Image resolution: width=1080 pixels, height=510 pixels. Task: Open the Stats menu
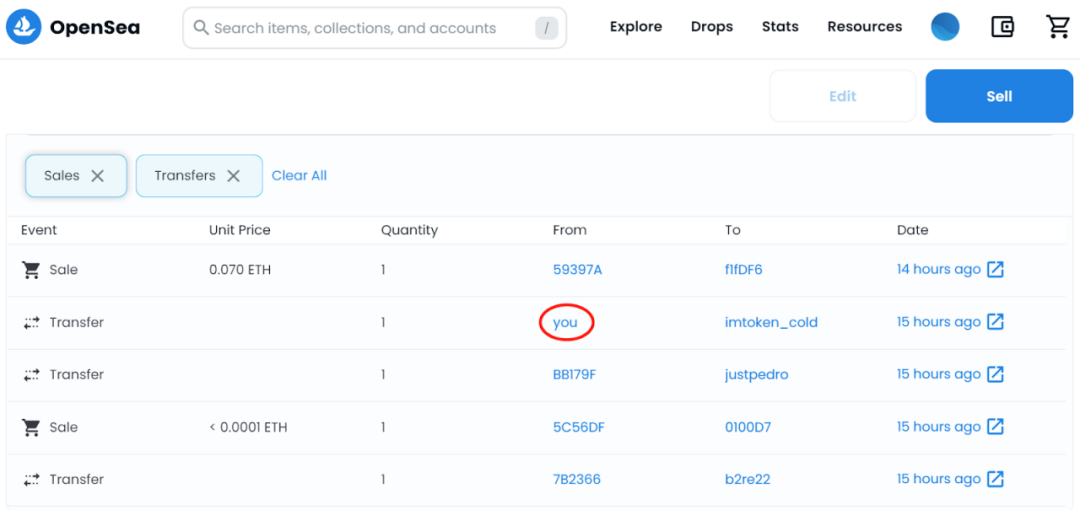pos(780,27)
